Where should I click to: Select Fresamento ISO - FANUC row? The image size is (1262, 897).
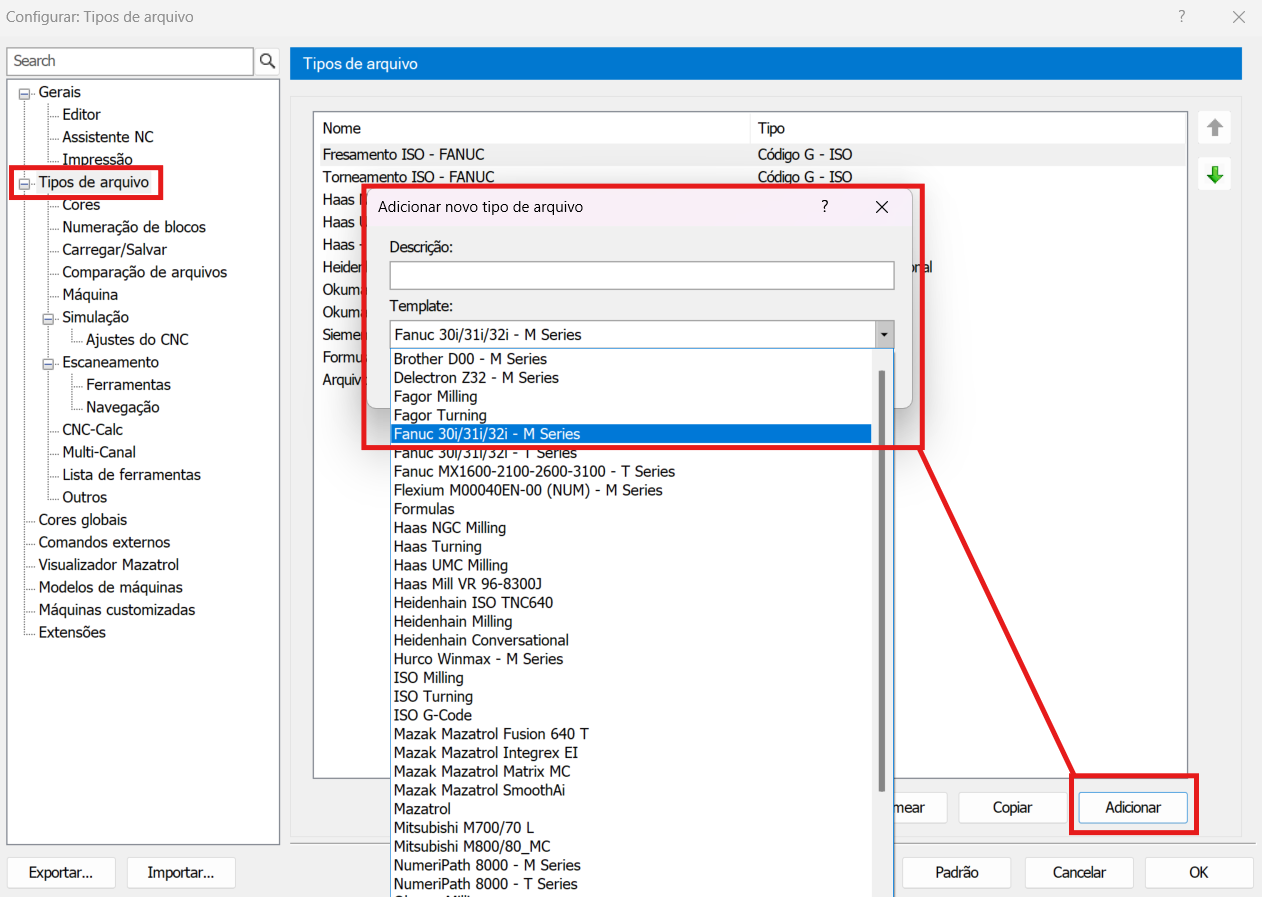pos(750,155)
